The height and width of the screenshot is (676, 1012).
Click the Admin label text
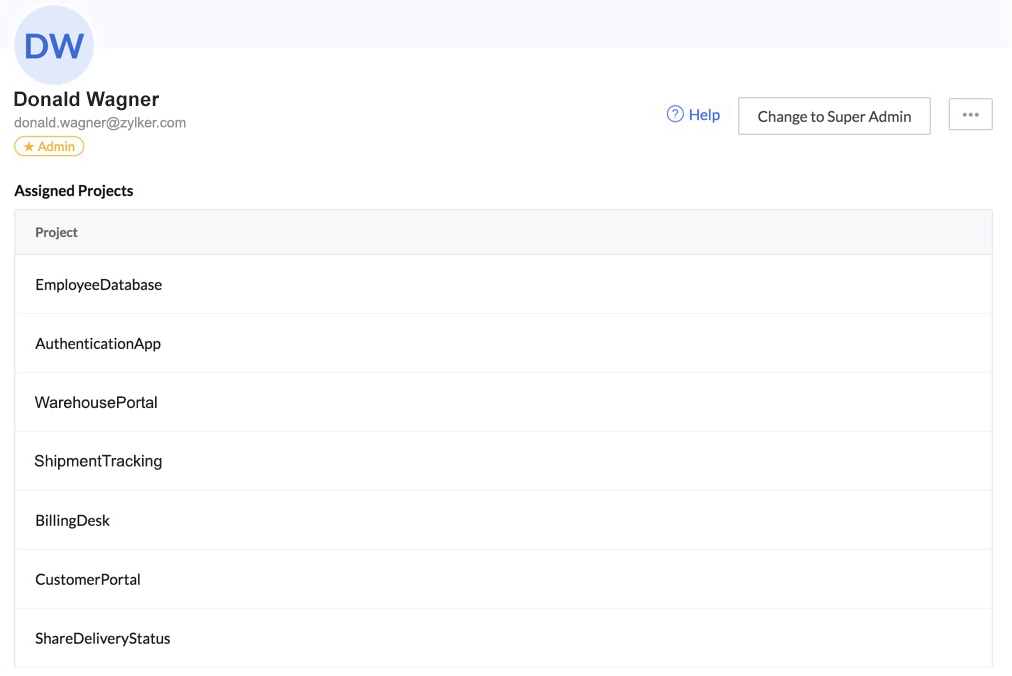pyautogui.click(x=57, y=147)
